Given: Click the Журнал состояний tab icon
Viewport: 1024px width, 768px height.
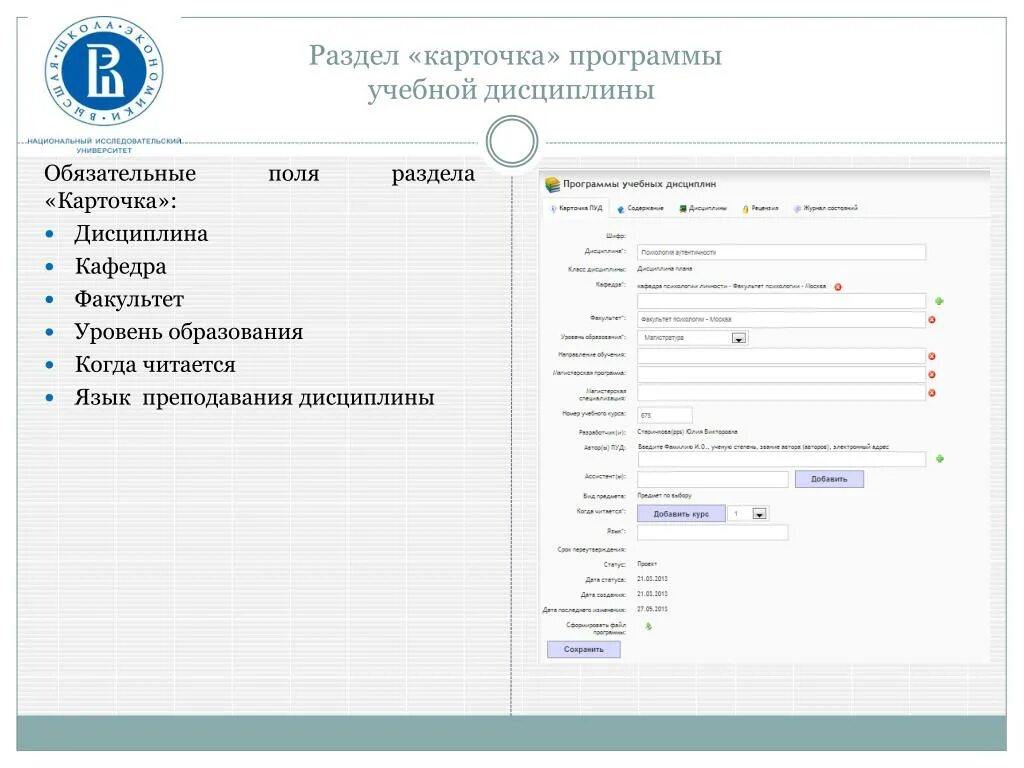Looking at the screenshot, I should click(x=797, y=209).
